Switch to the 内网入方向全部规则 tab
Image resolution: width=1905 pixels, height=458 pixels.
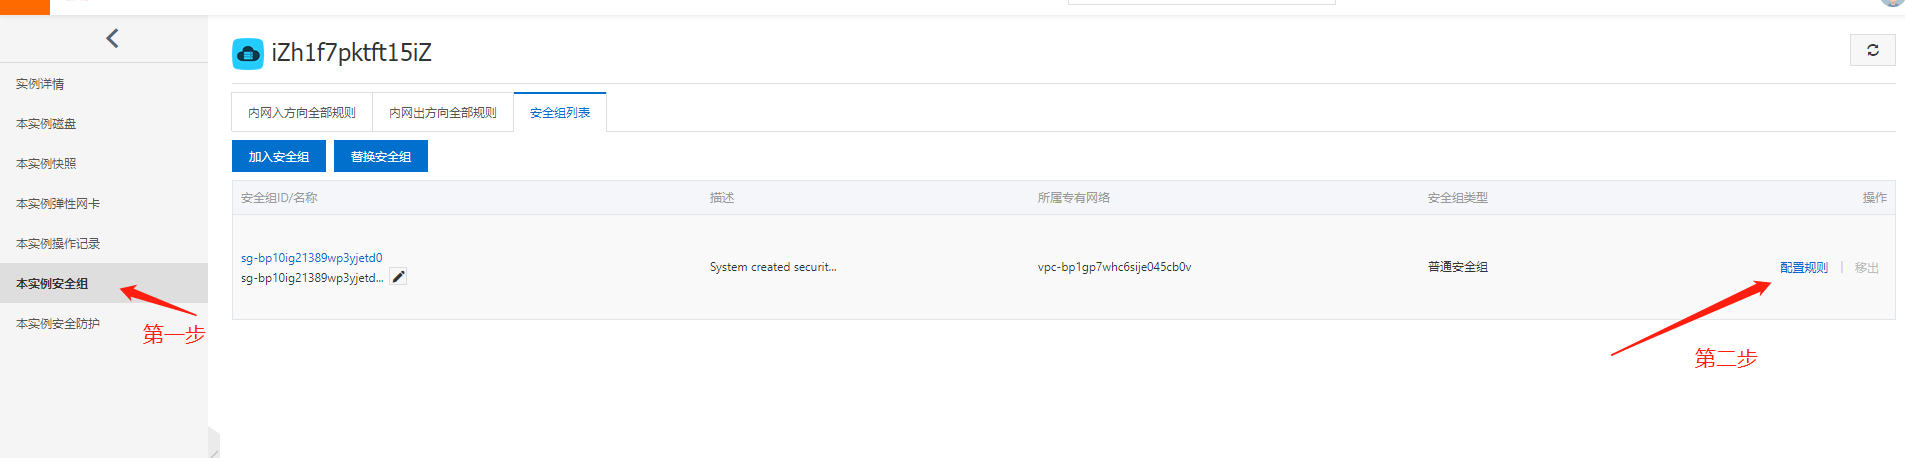[x=302, y=112]
